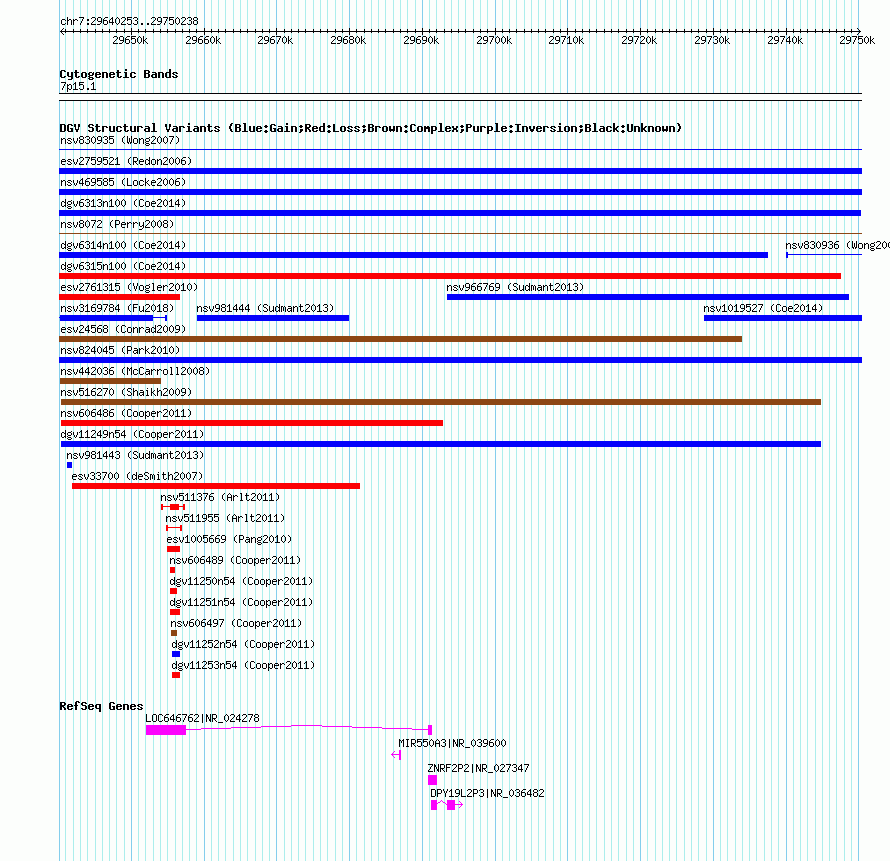890x861 pixels.
Task: Open the nsv516270 (Shaikh2009) variant
Action: (441, 402)
